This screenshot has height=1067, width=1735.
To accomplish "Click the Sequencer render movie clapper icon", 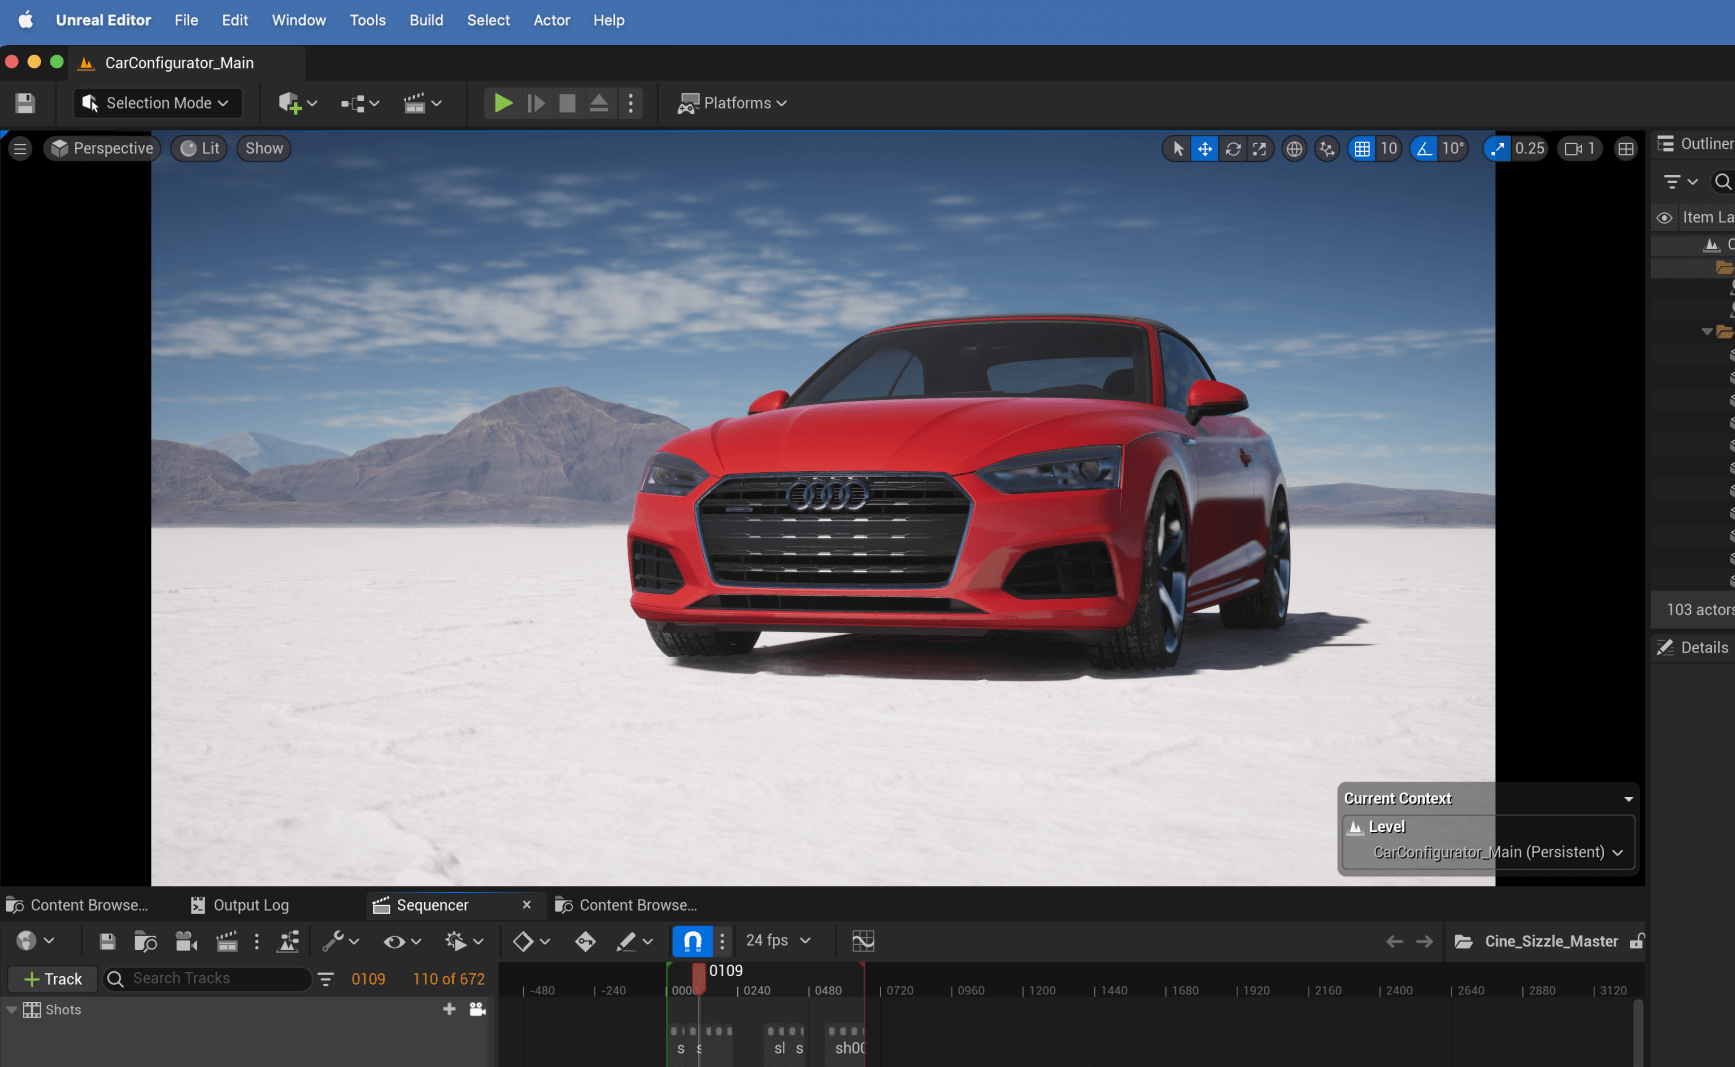I will point(227,941).
